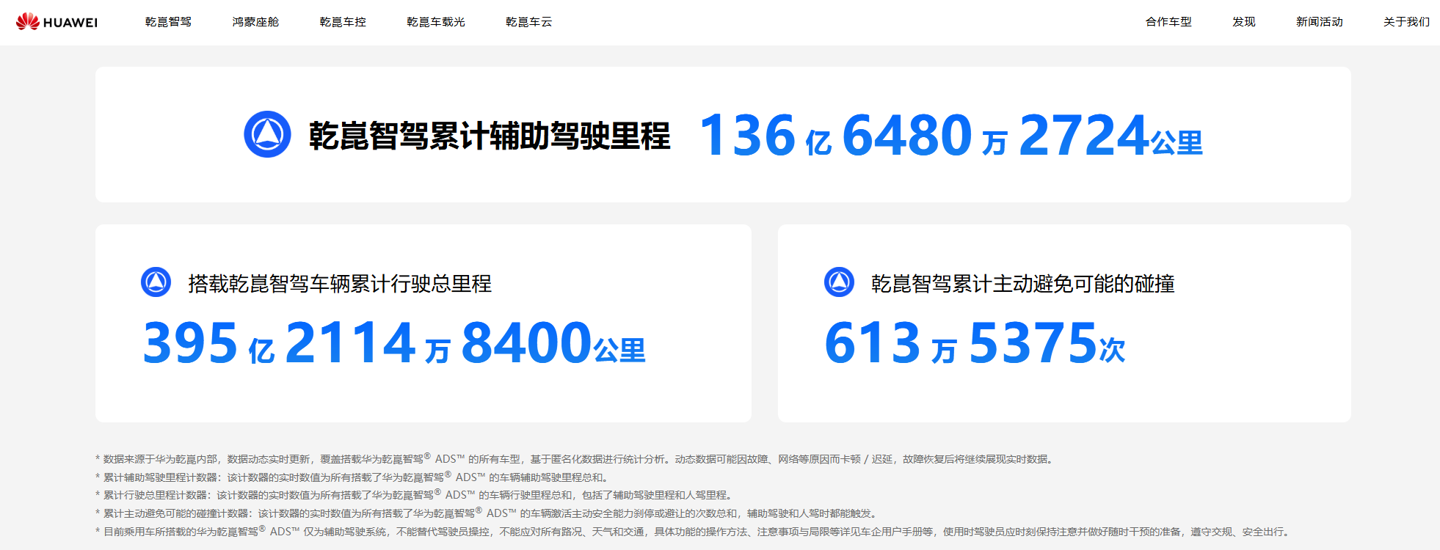The height and width of the screenshot is (550, 1440).
Task: Click the 2724 公里 figure
Action: point(1111,136)
